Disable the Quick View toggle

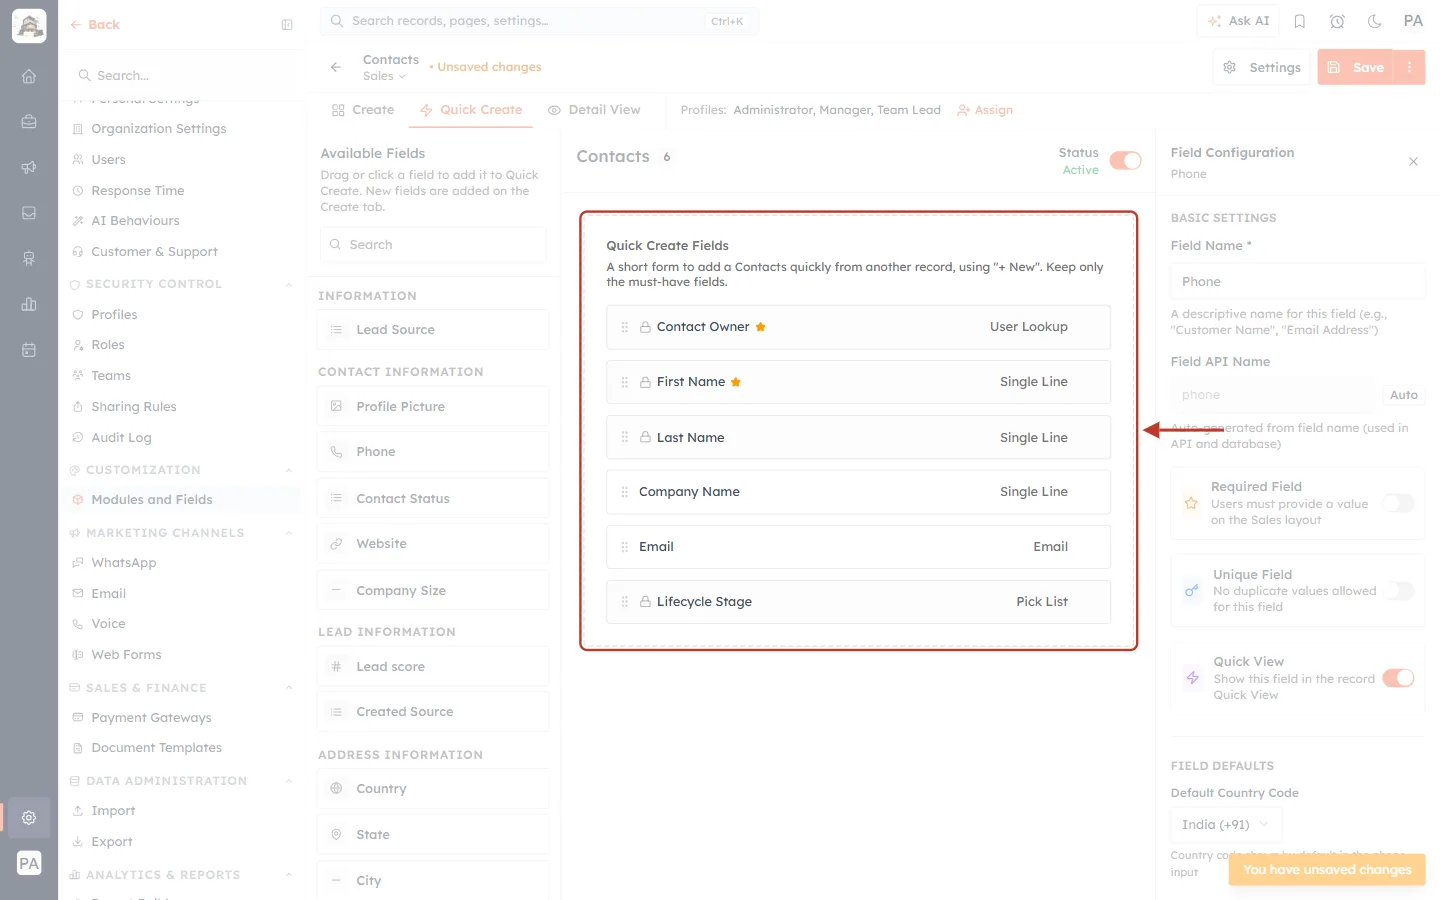click(x=1399, y=678)
